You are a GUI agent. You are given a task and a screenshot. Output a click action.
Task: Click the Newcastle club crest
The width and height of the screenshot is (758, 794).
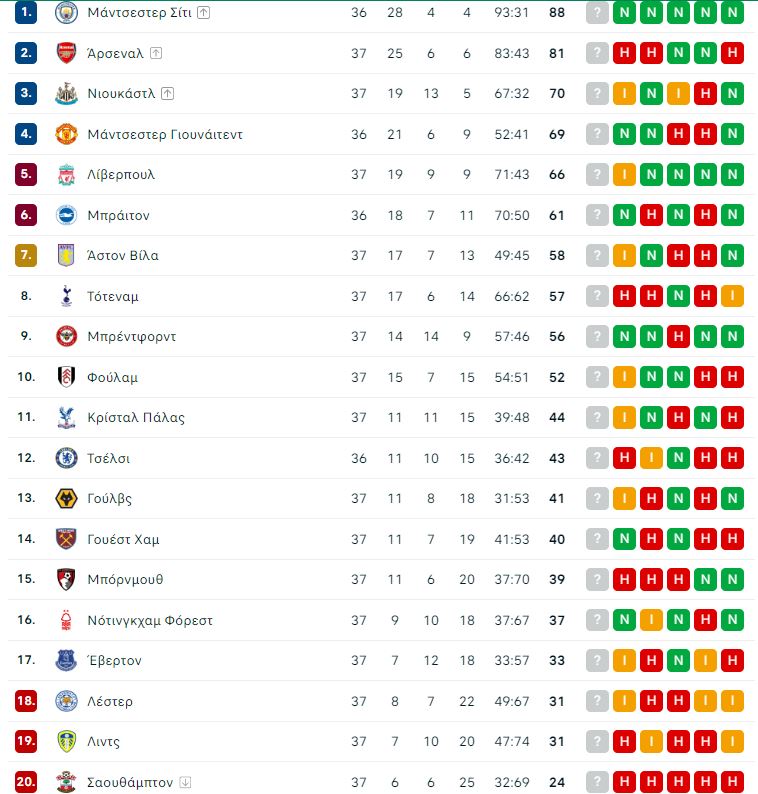66,94
